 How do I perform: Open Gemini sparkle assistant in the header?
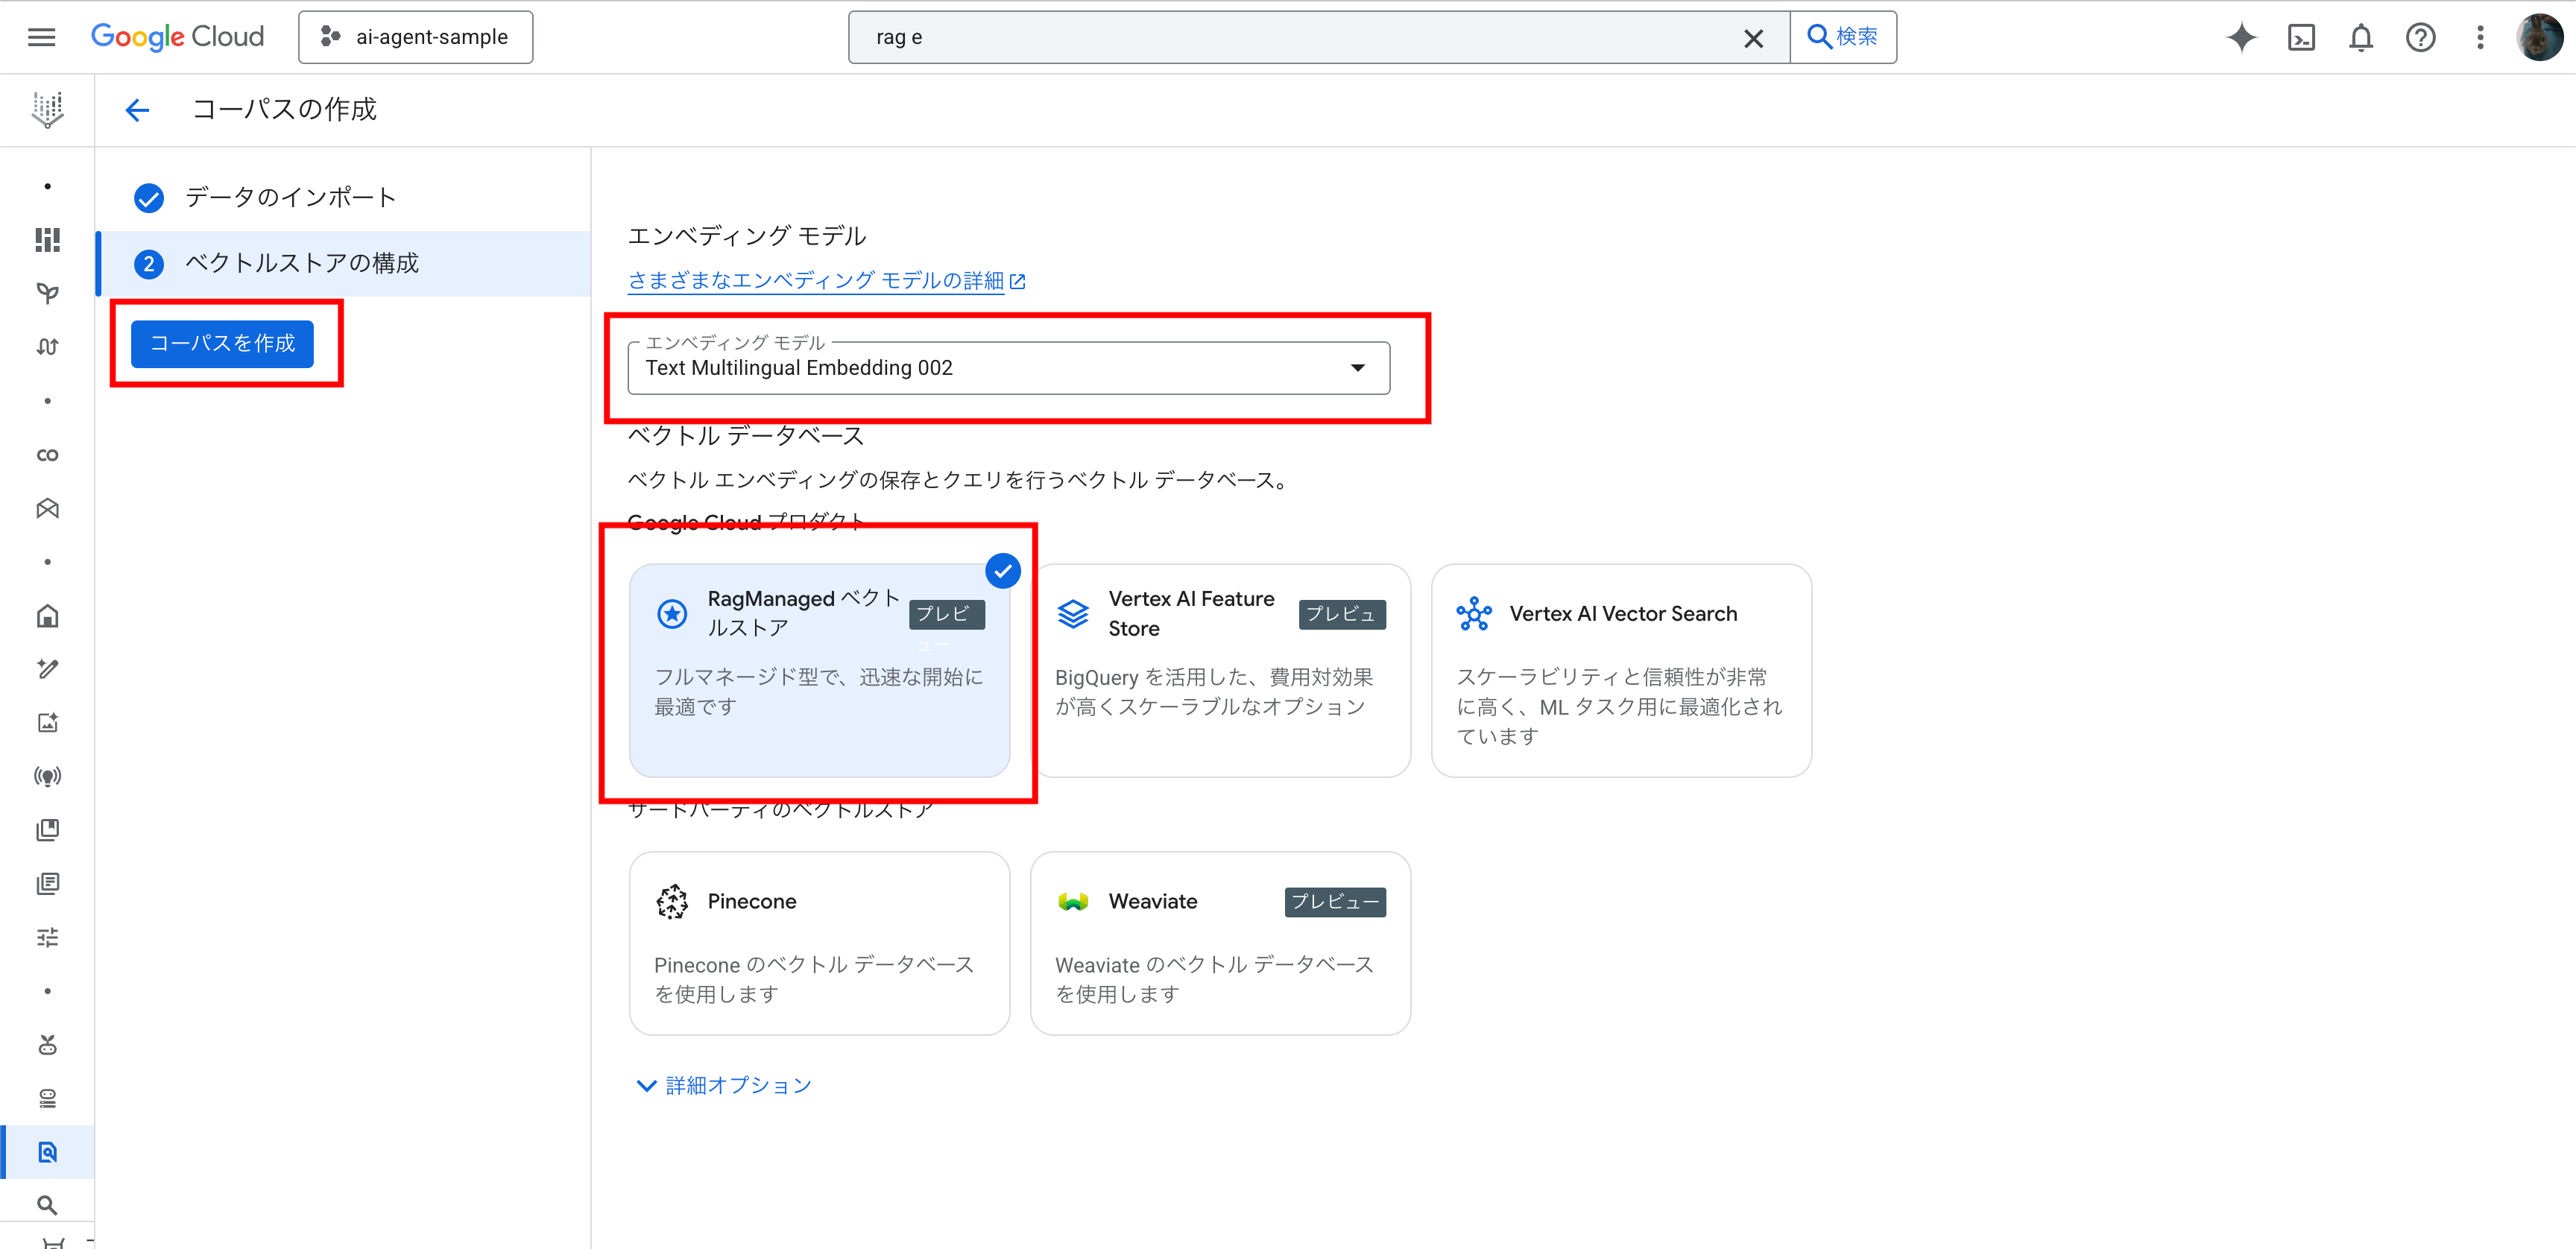click(x=2241, y=38)
